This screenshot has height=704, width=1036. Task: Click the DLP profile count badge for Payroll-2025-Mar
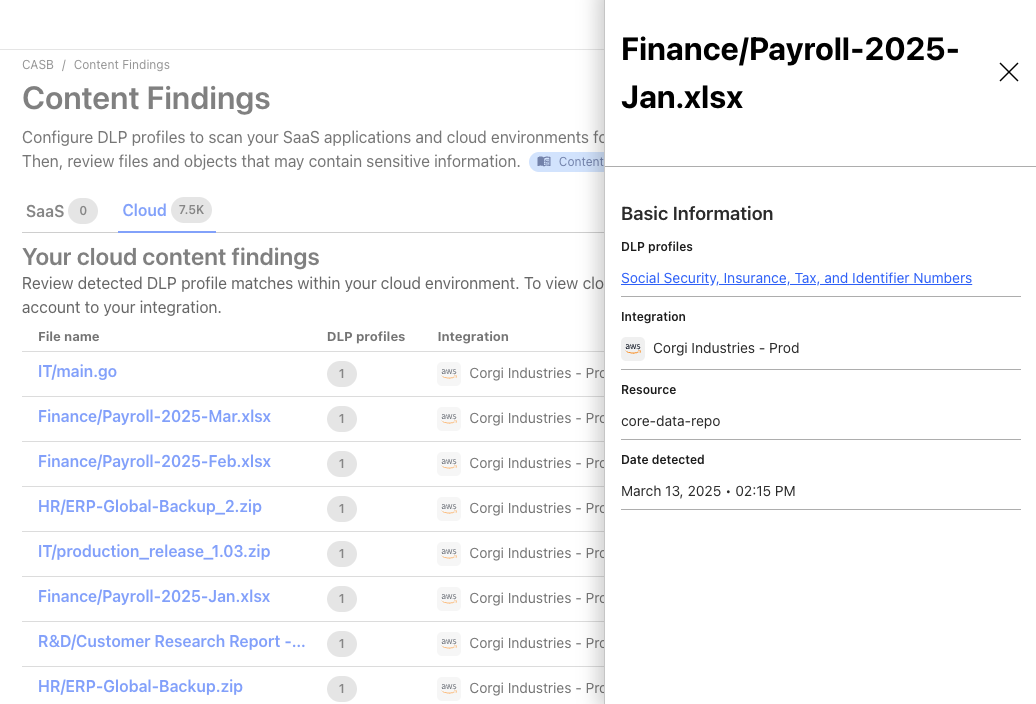point(341,419)
